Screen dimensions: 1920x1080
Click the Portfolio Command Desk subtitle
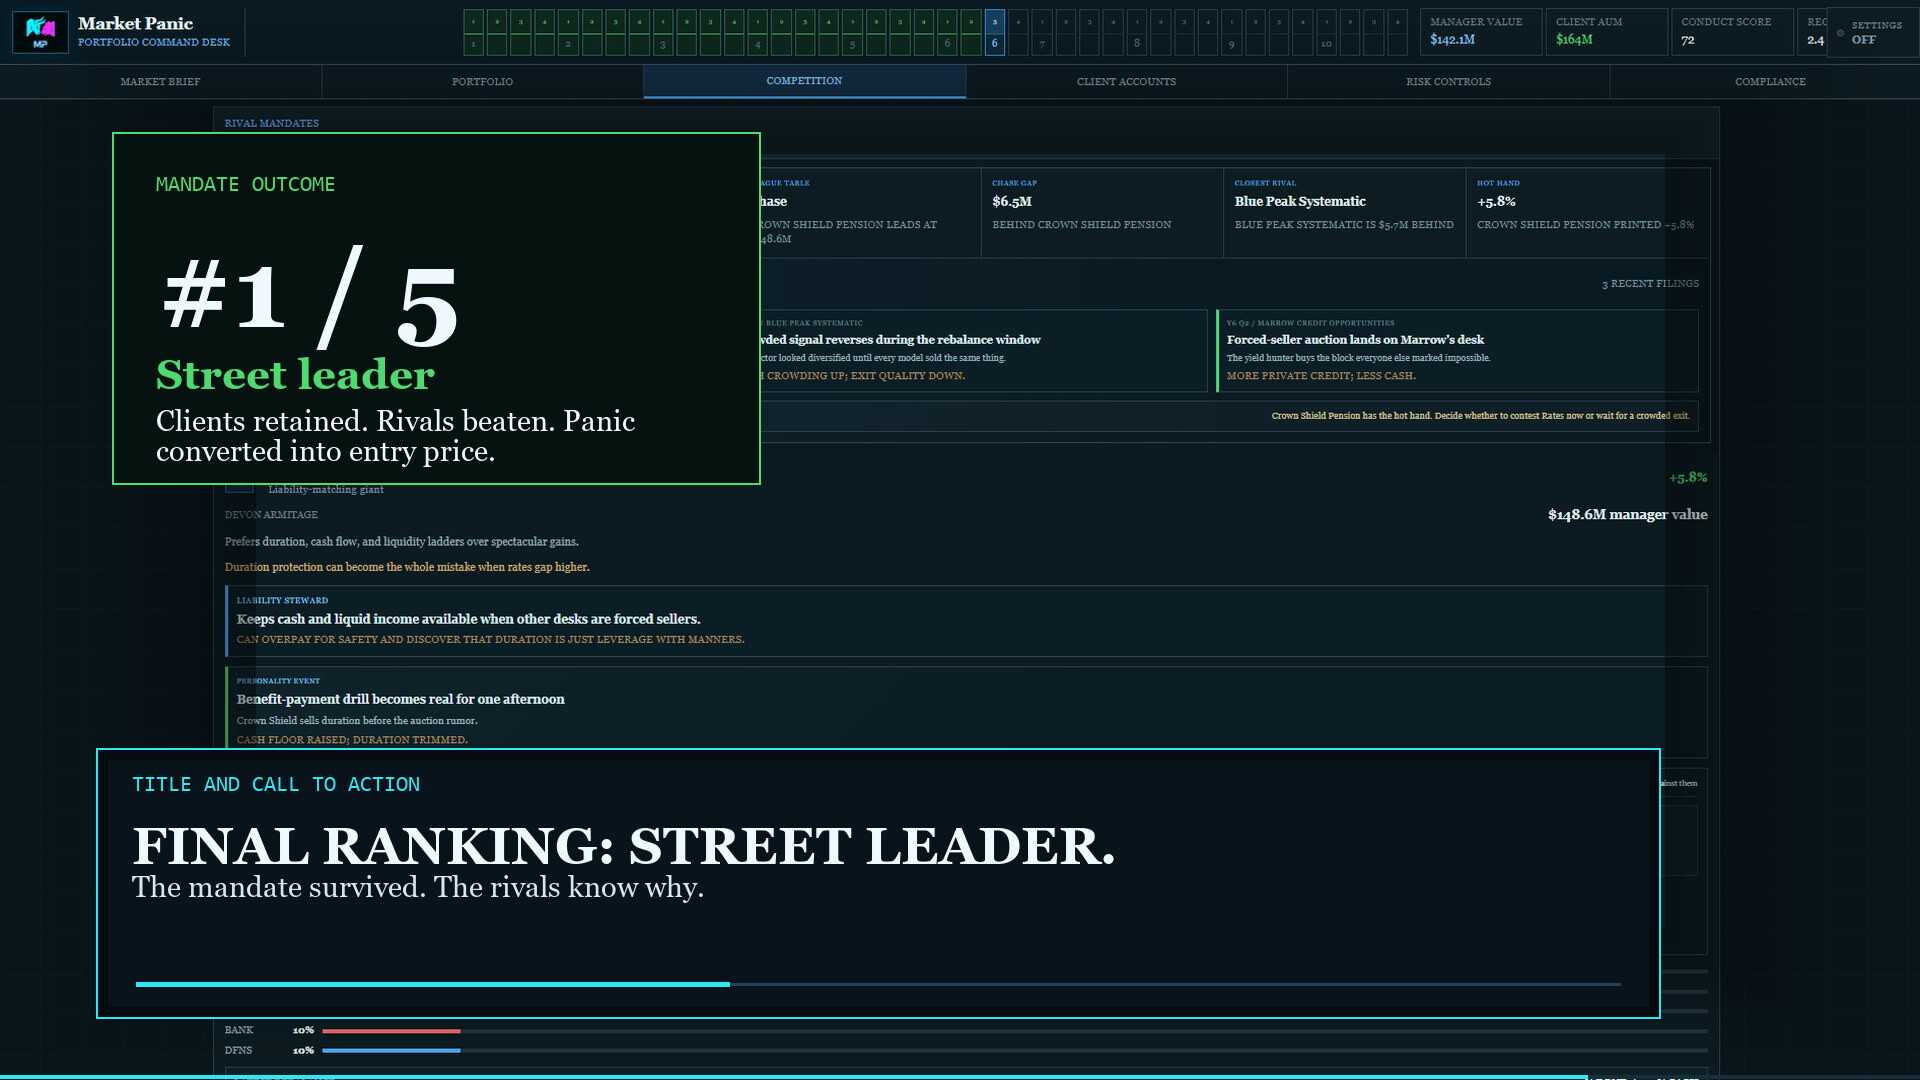(x=154, y=42)
